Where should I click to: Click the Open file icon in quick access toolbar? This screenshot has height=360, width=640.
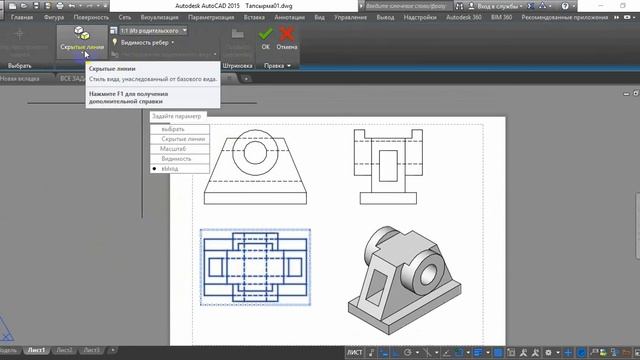point(24,6)
